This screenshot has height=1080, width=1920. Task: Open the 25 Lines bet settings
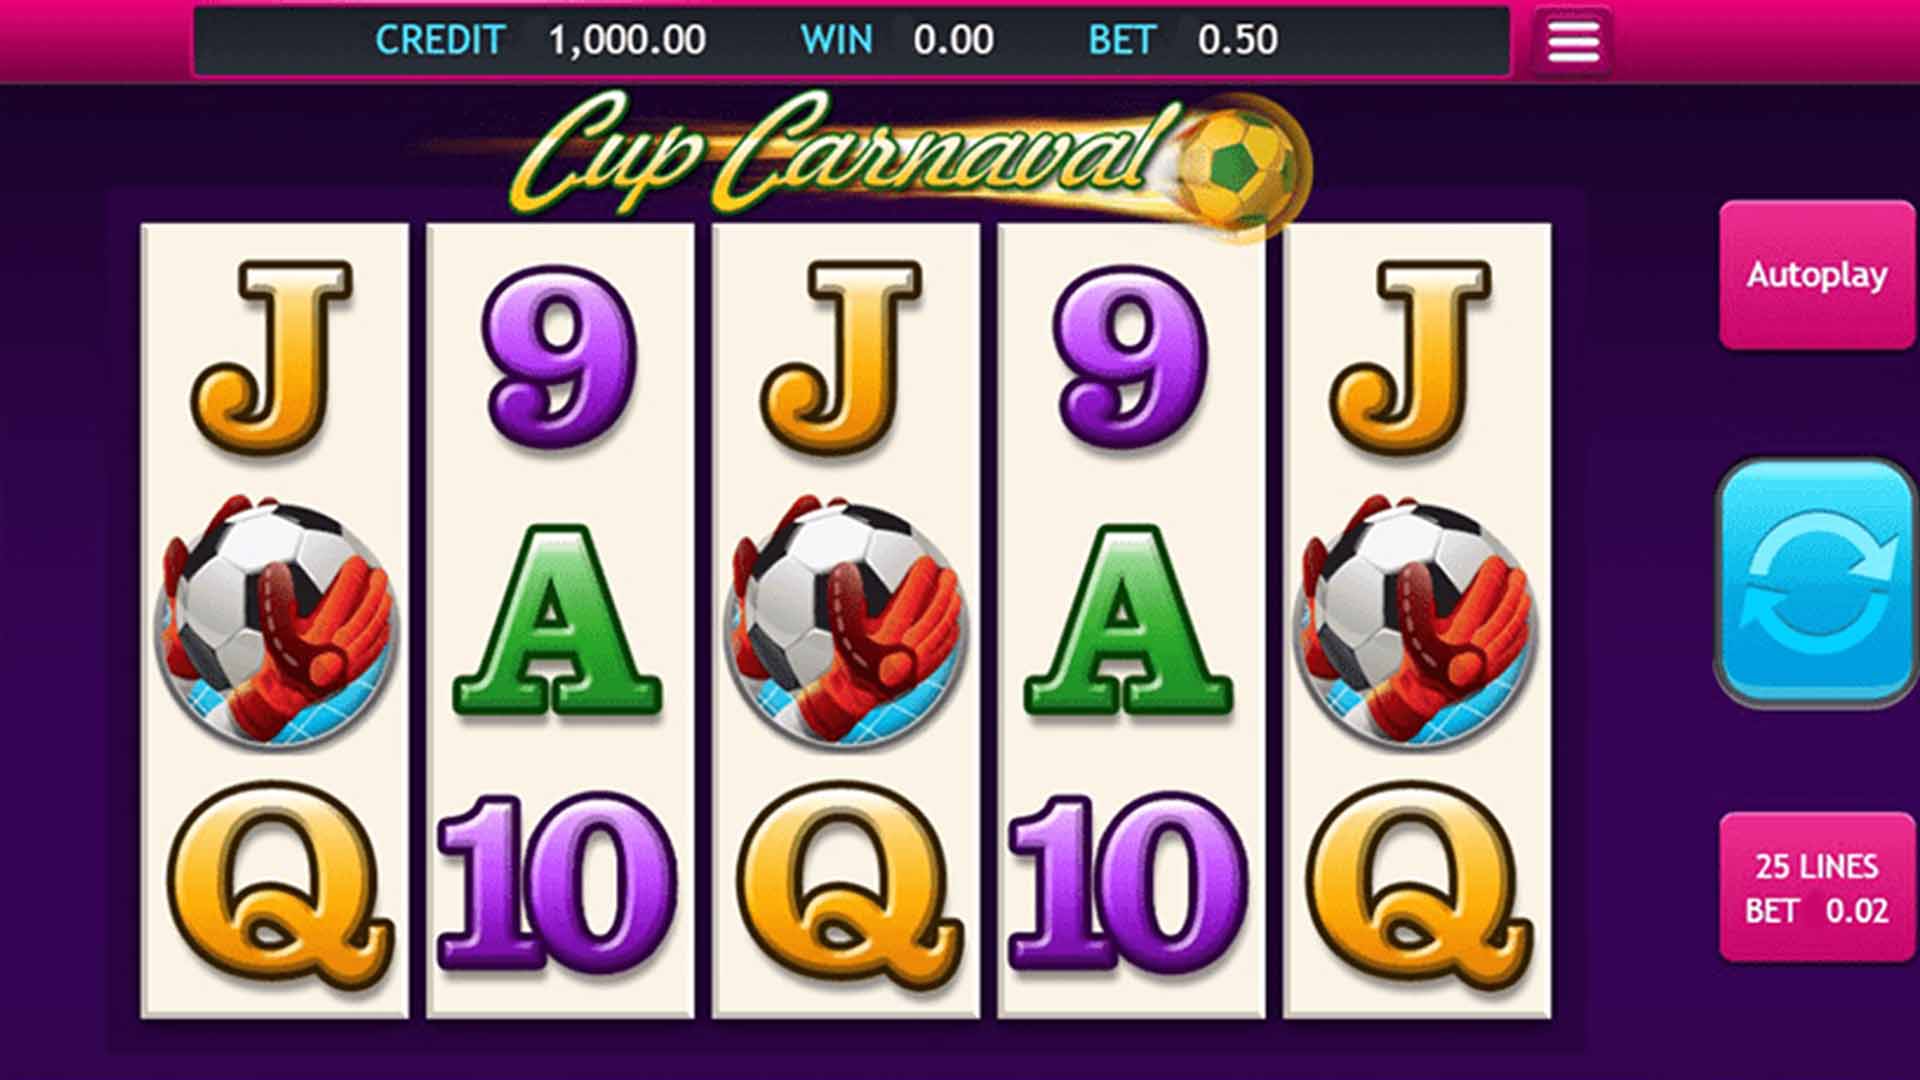1816,888
